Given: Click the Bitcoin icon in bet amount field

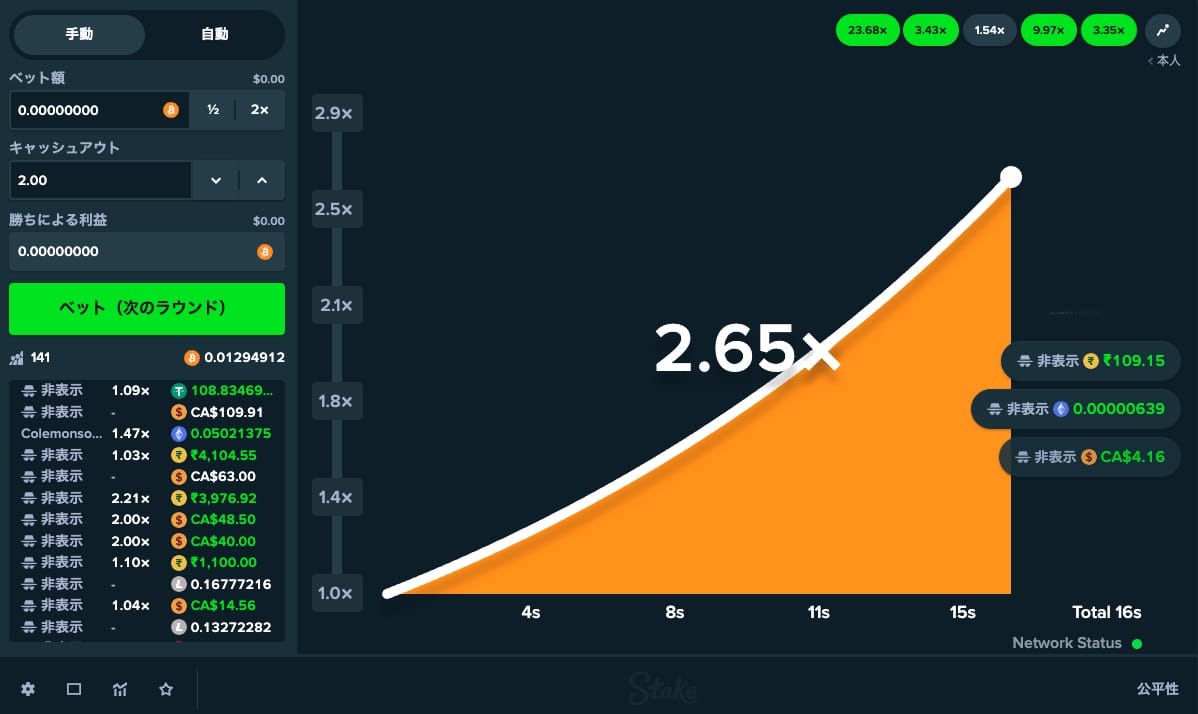Looking at the screenshot, I should coord(171,110).
